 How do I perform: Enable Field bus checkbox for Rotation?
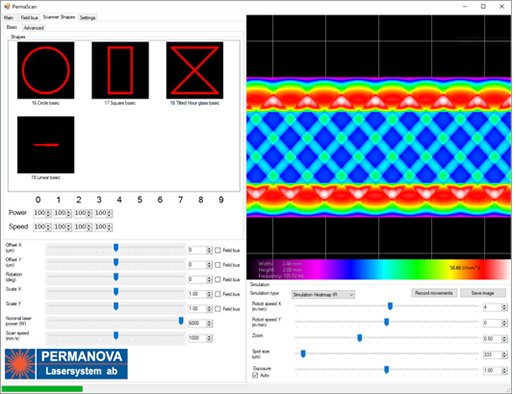tap(218, 279)
